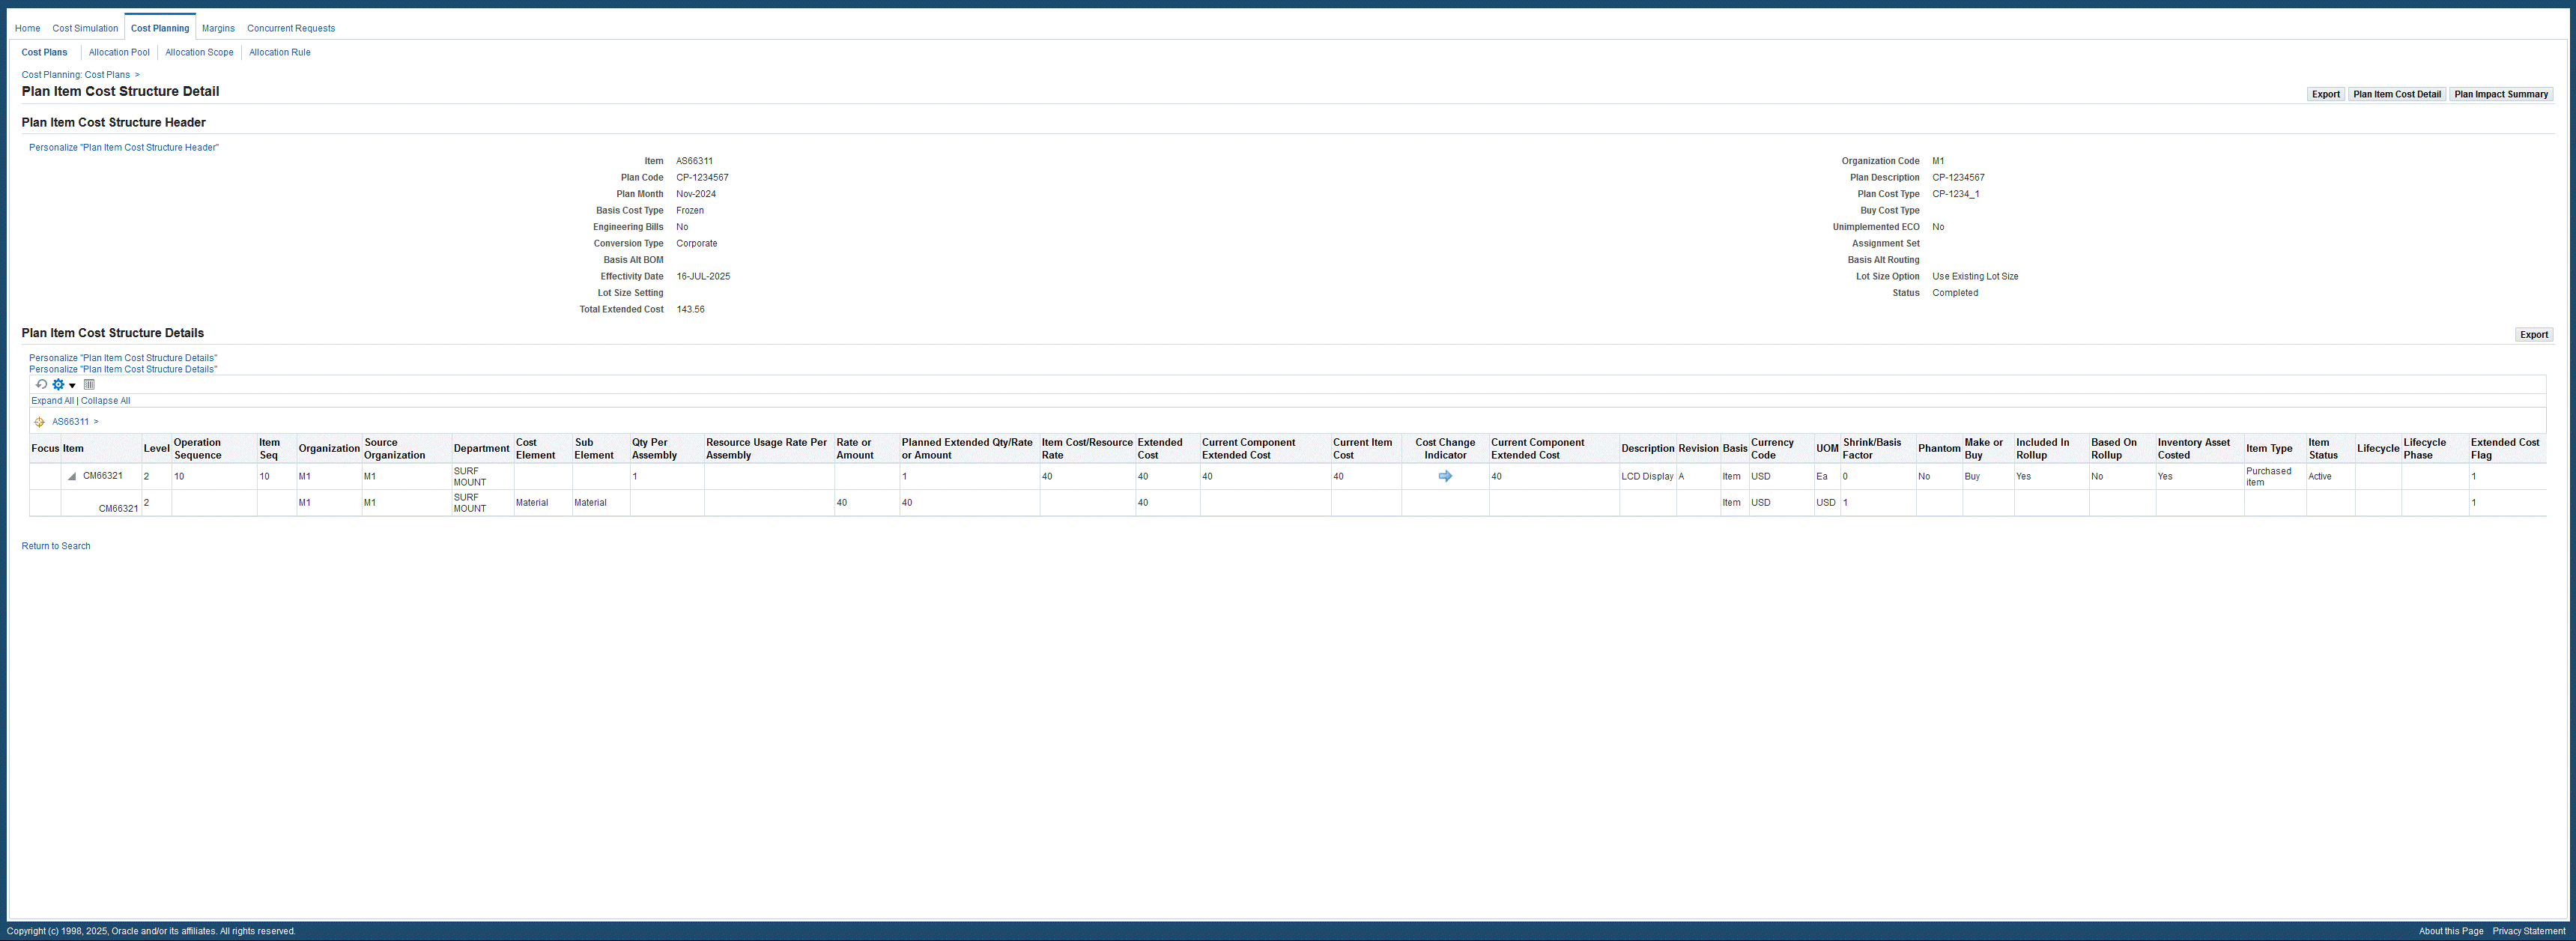Viewport: 2576px width, 941px height.
Task: Open the dropdown arrow next to gear icon
Action: click(72, 386)
